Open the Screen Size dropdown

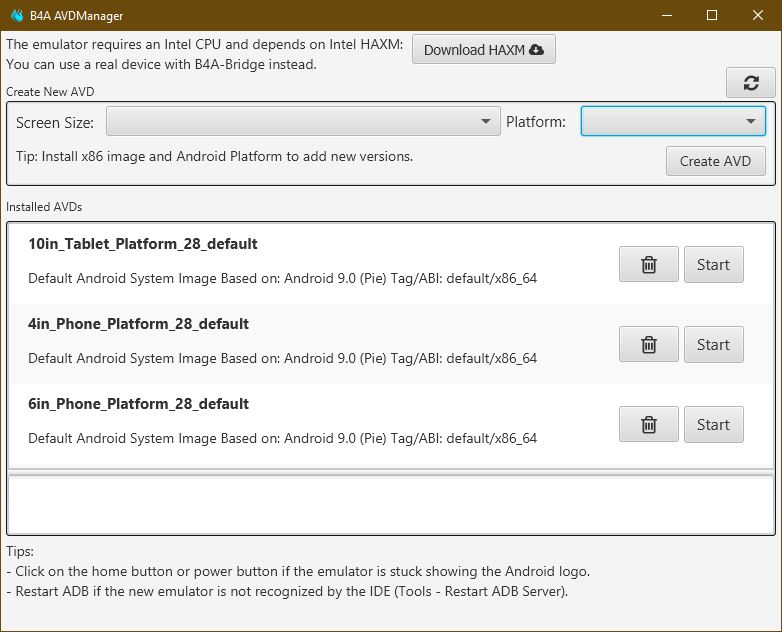point(303,122)
